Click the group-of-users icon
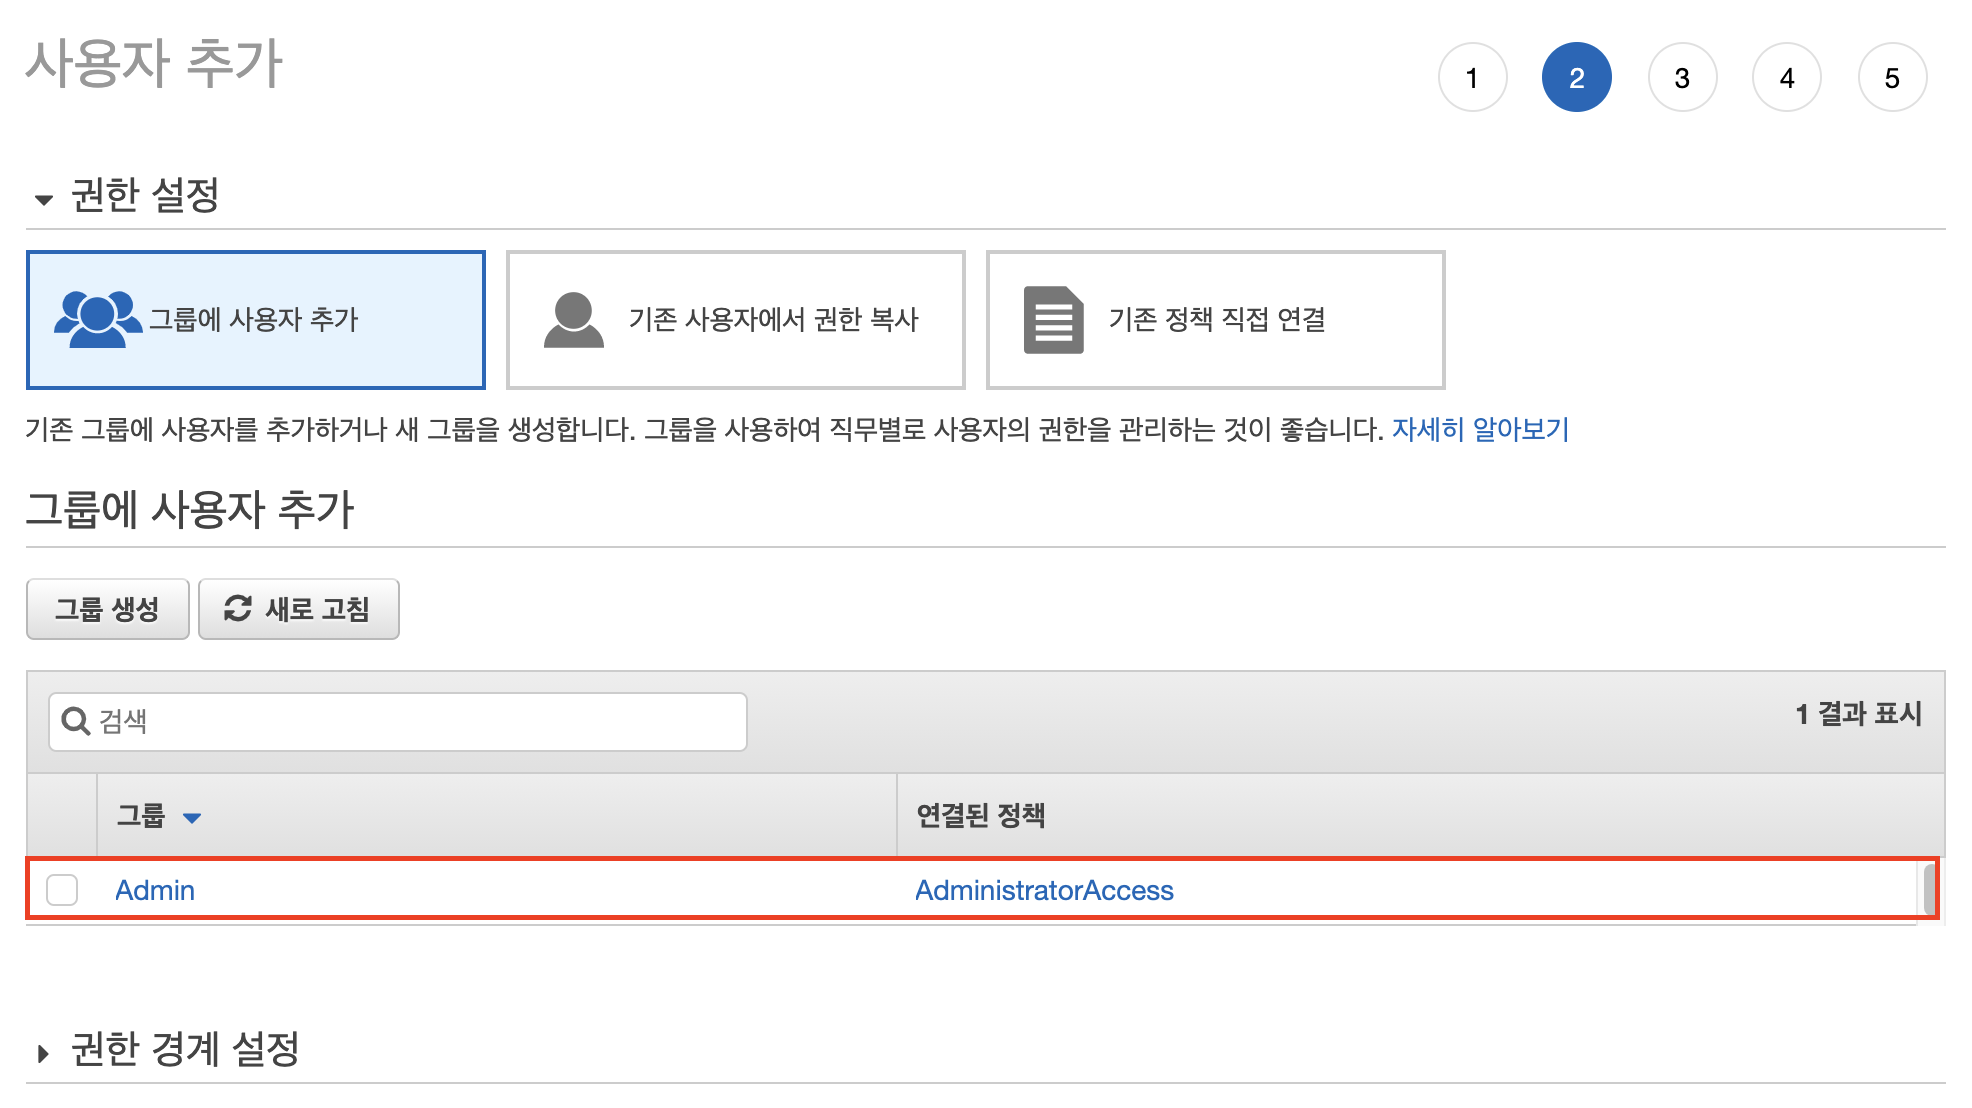Screen dimensions: 1972x1108 tap(97, 319)
